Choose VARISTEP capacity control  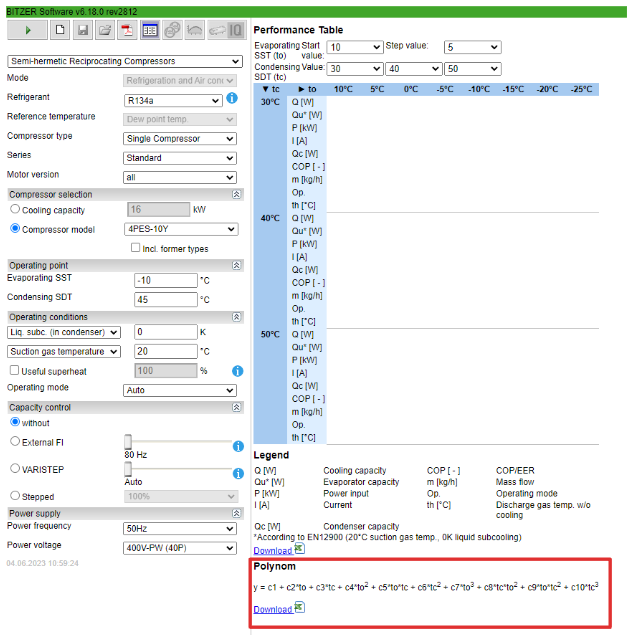pos(15,468)
